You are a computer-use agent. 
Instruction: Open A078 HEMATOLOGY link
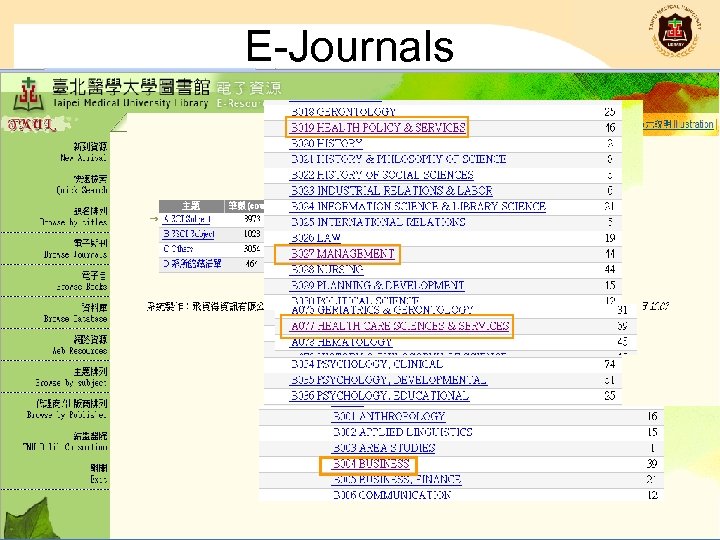tap(342, 342)
